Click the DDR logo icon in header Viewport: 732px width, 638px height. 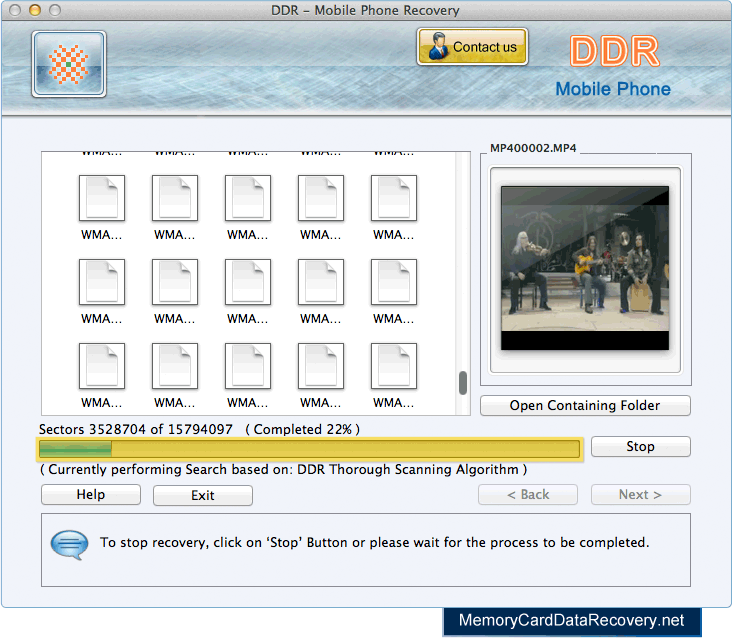(69, 64)
